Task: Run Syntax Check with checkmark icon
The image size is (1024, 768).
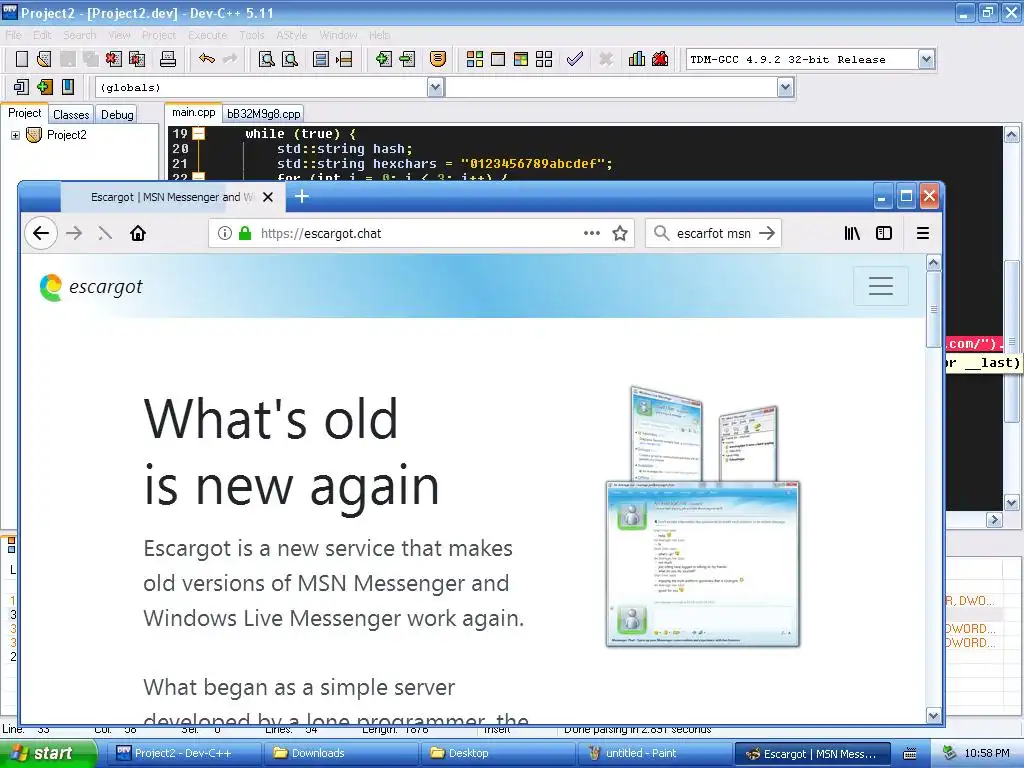Action: (x=575, y=59)
